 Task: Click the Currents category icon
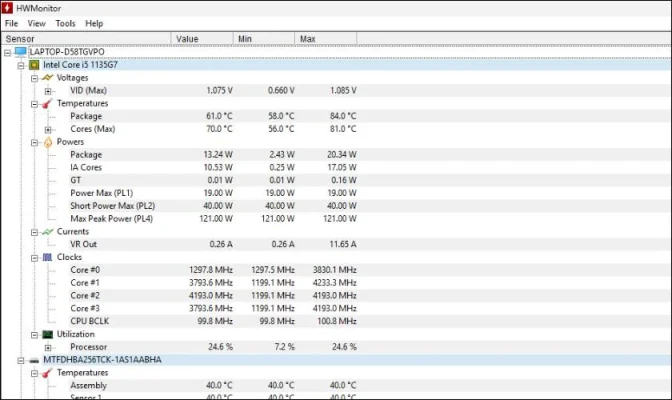click(x=47, y=231)
